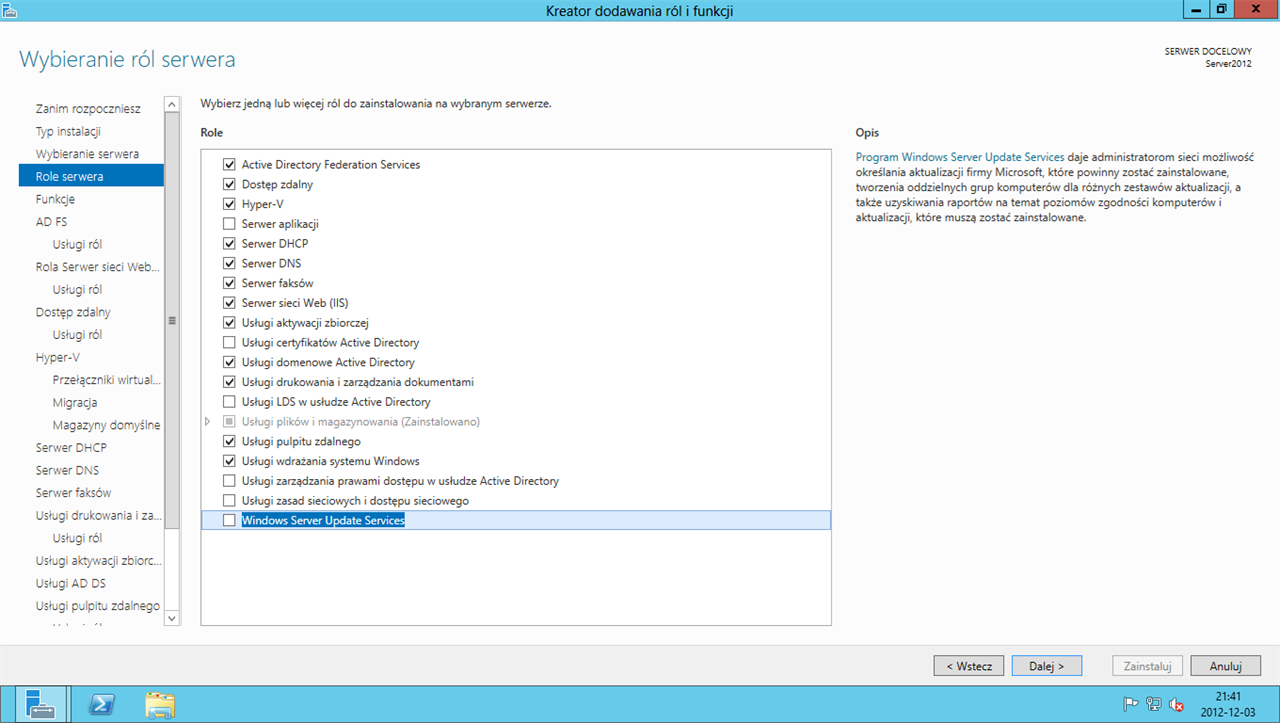Uncheck the Serwer faksów checkbox
This screenshot has height=723, width=1280.
(x=230, y=283)
